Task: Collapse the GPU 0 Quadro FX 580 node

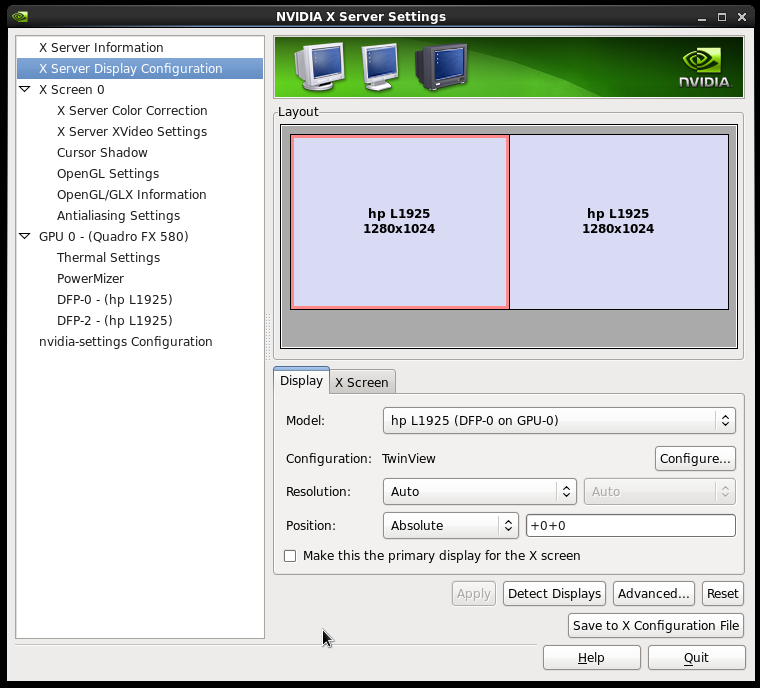Action: point(25,237)
